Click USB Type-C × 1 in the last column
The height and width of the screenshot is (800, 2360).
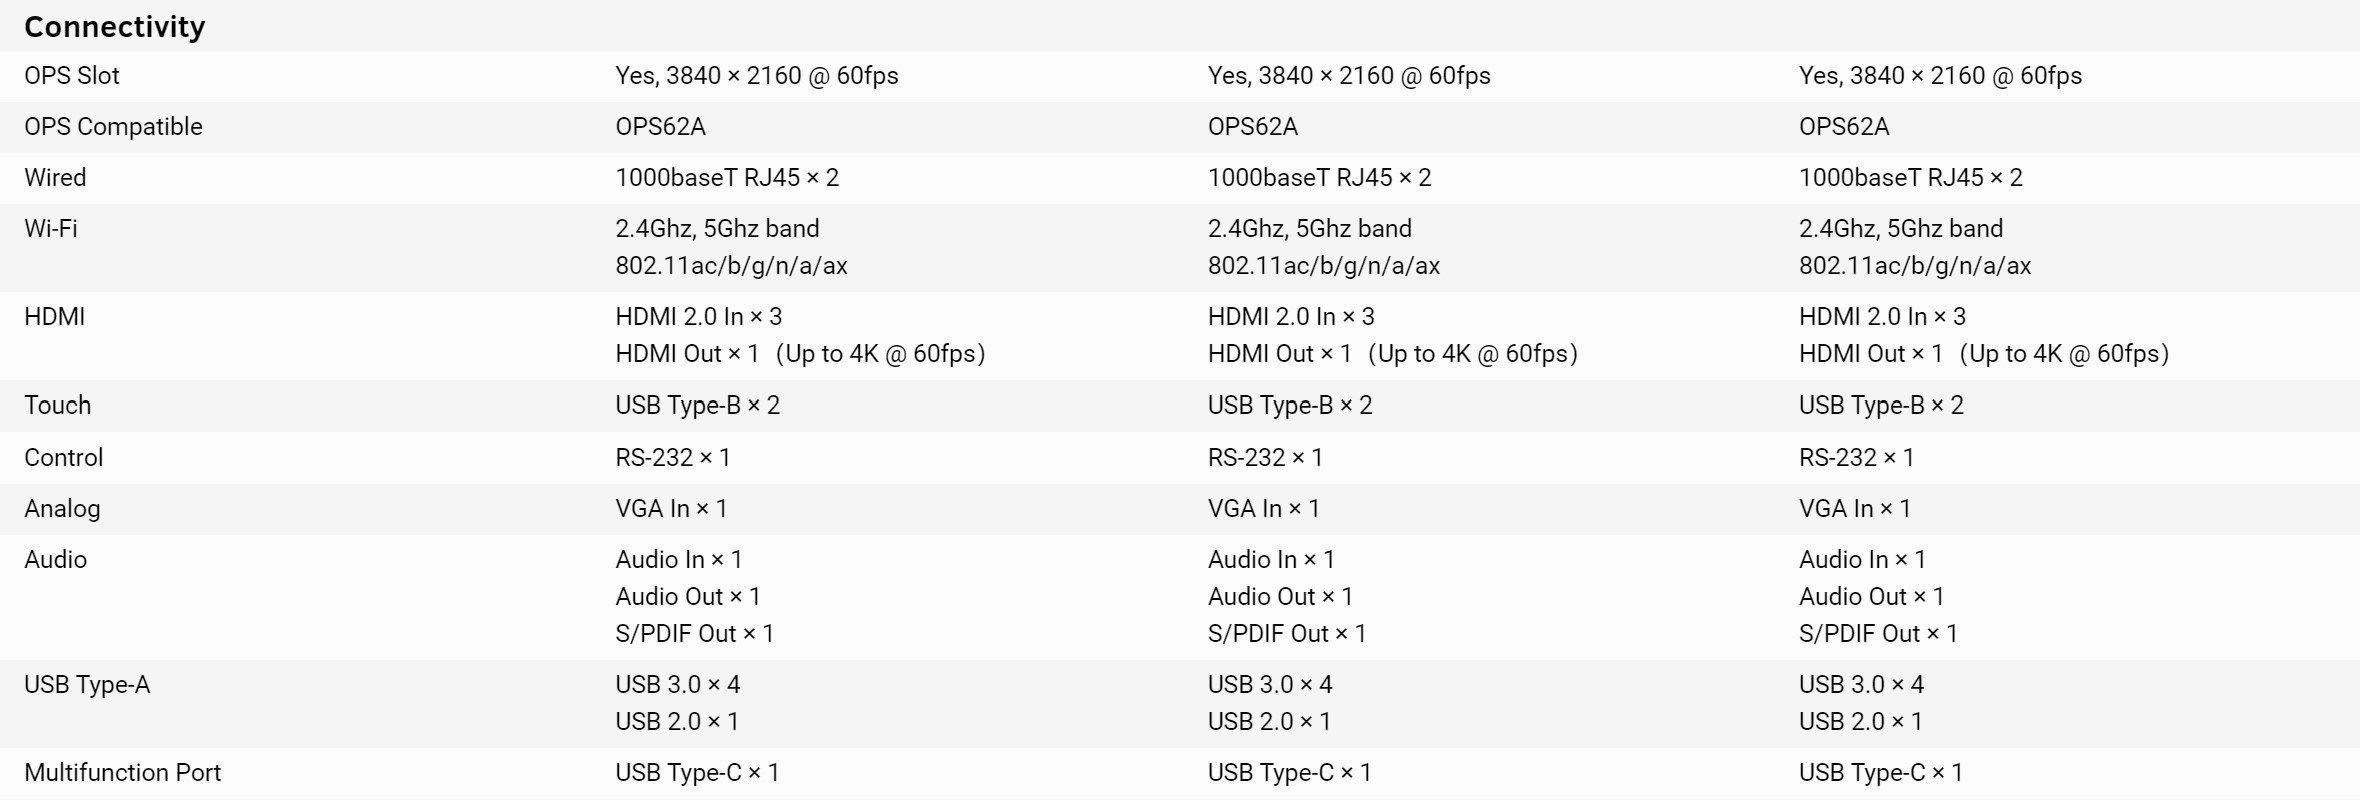pos(1880,773)
